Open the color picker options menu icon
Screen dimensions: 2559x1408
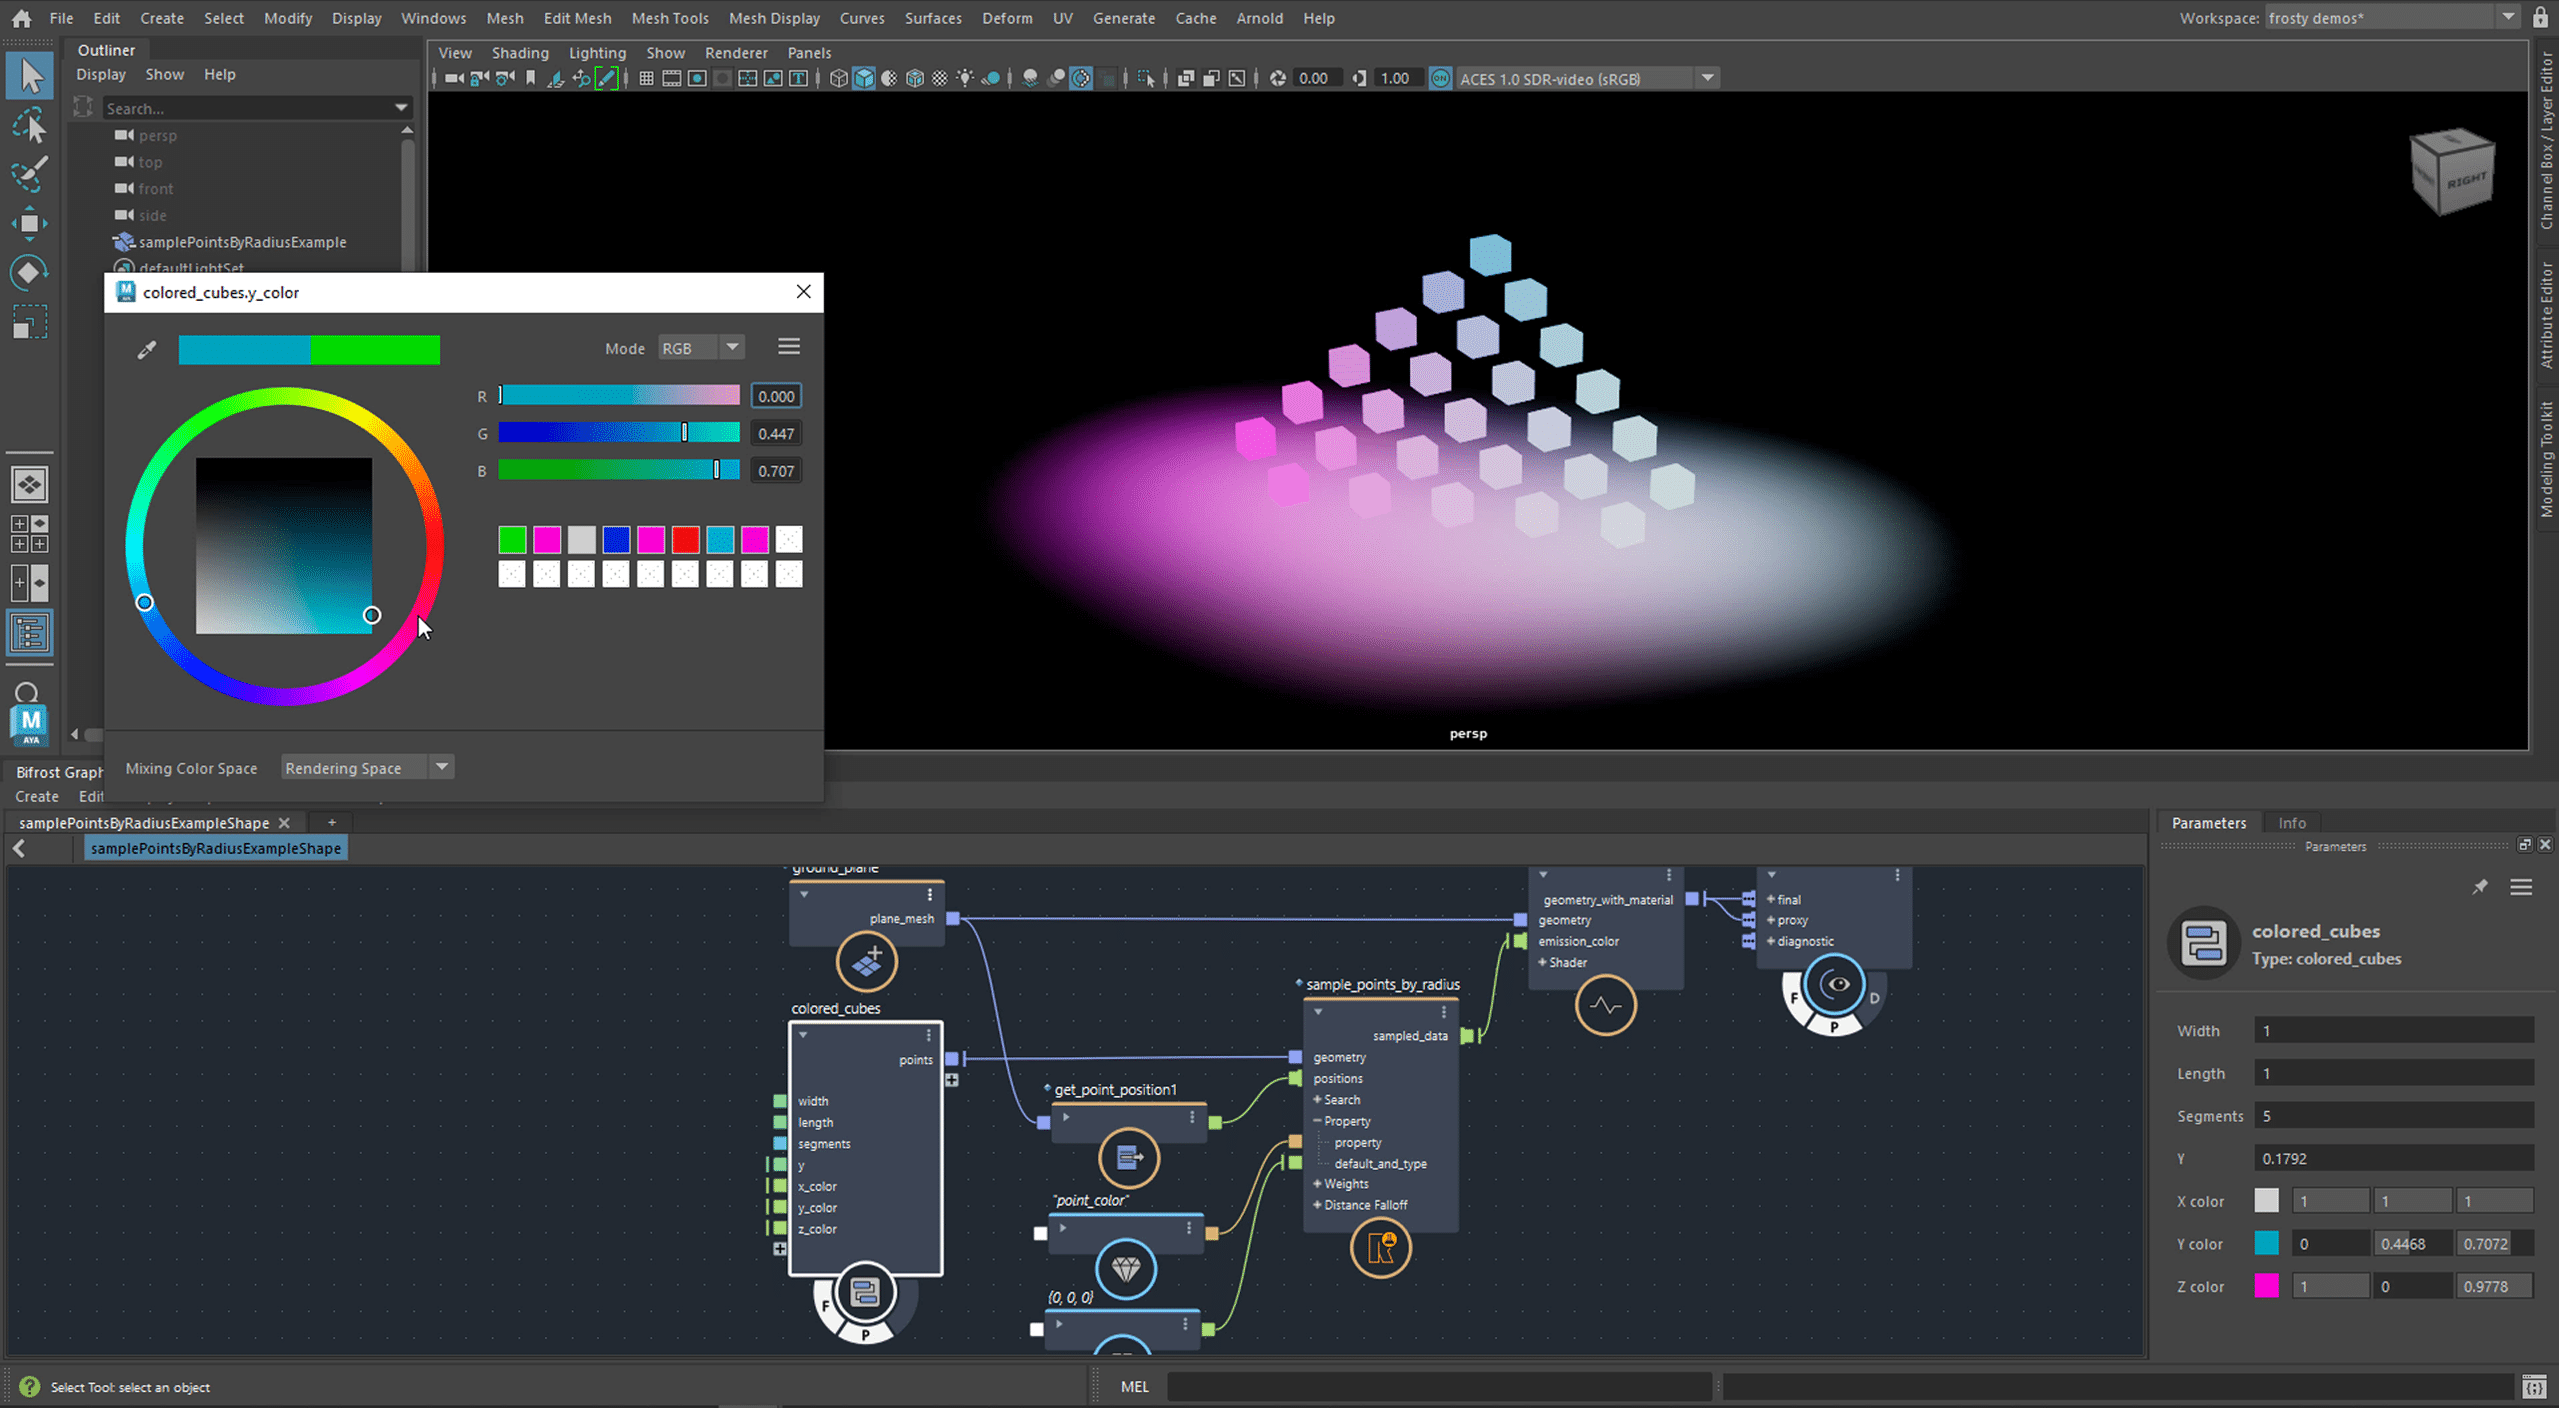(789, 347)
